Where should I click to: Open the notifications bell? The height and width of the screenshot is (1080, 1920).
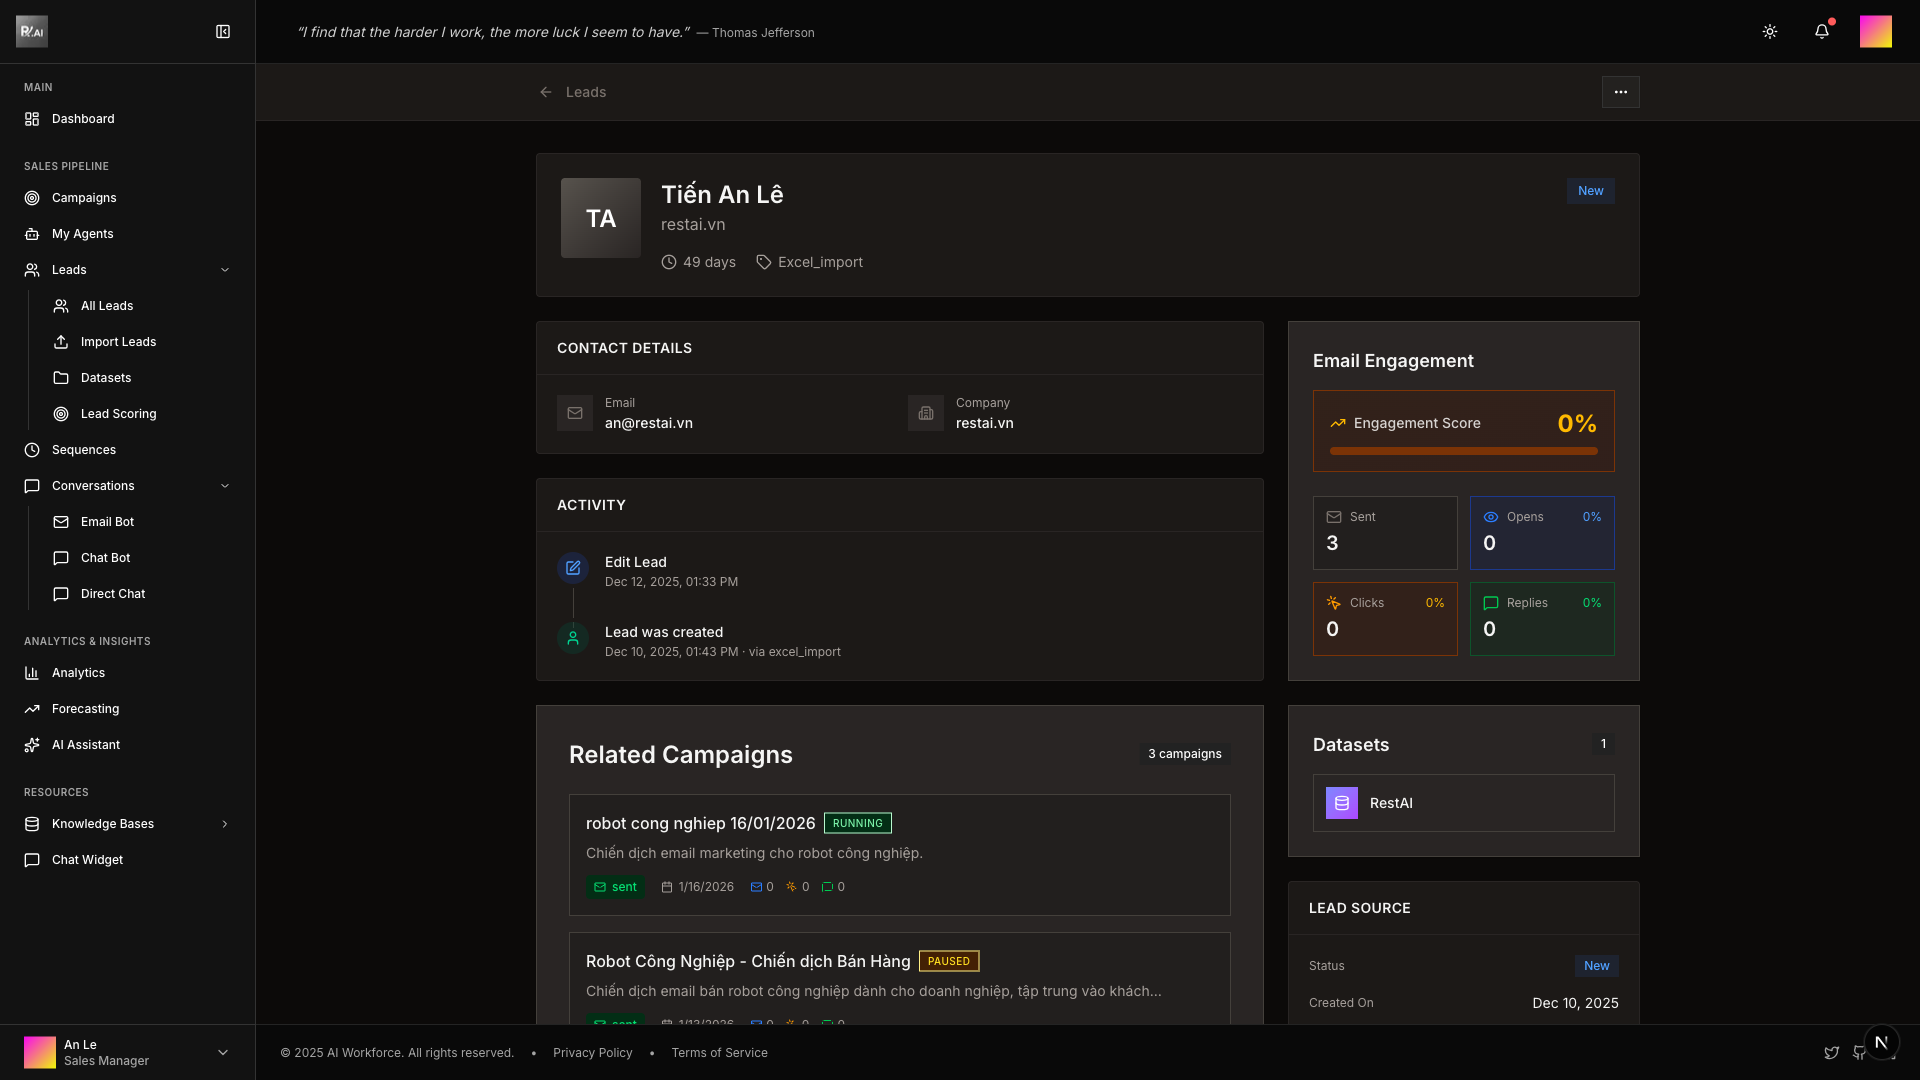pyautogui.click(x=1822, y=32)
